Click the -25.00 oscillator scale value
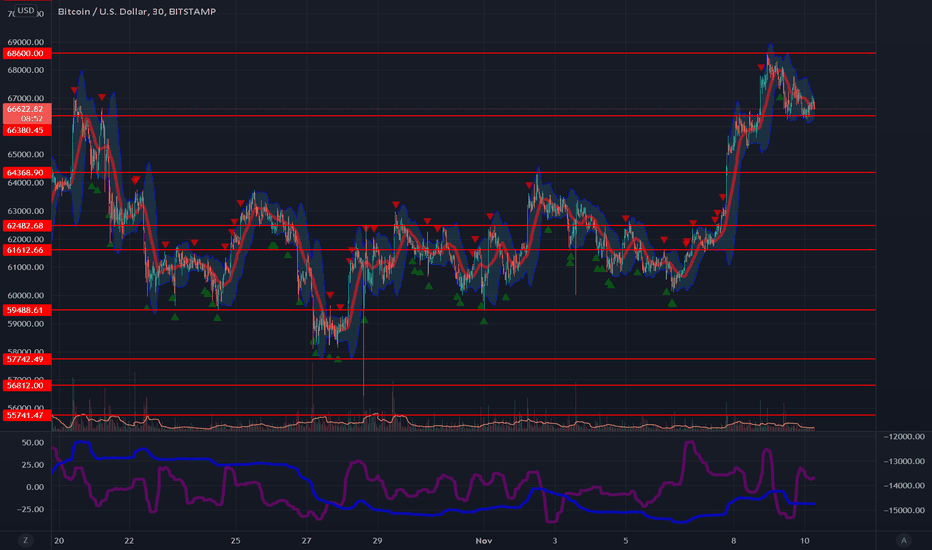This screenshot has width=932, height=550. (x=30, y=510)
